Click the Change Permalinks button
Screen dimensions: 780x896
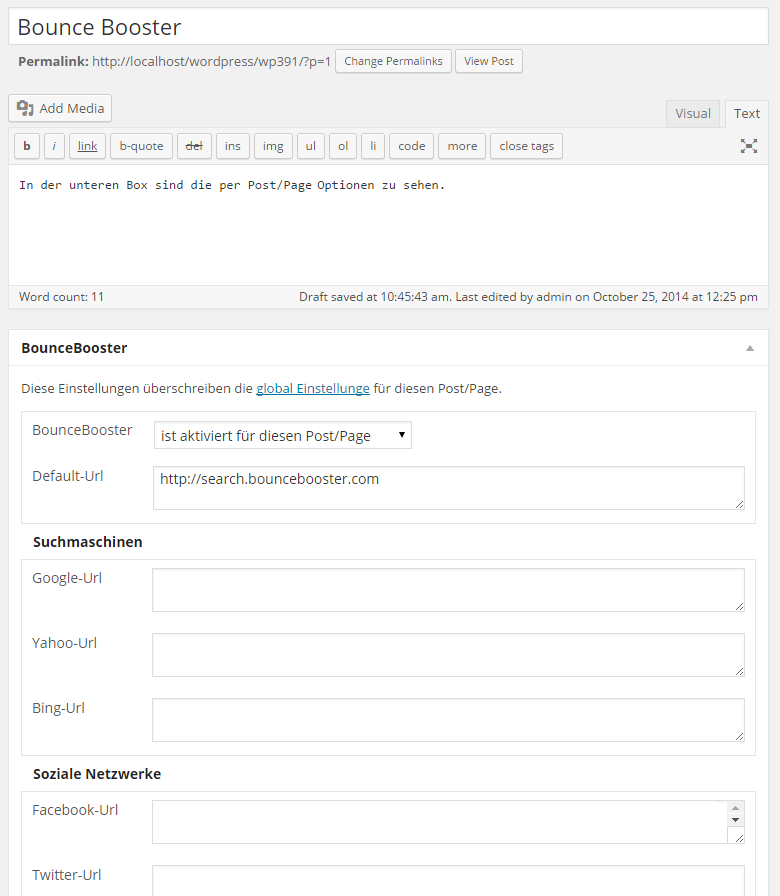pyautogui.click(x=393, y=61)
